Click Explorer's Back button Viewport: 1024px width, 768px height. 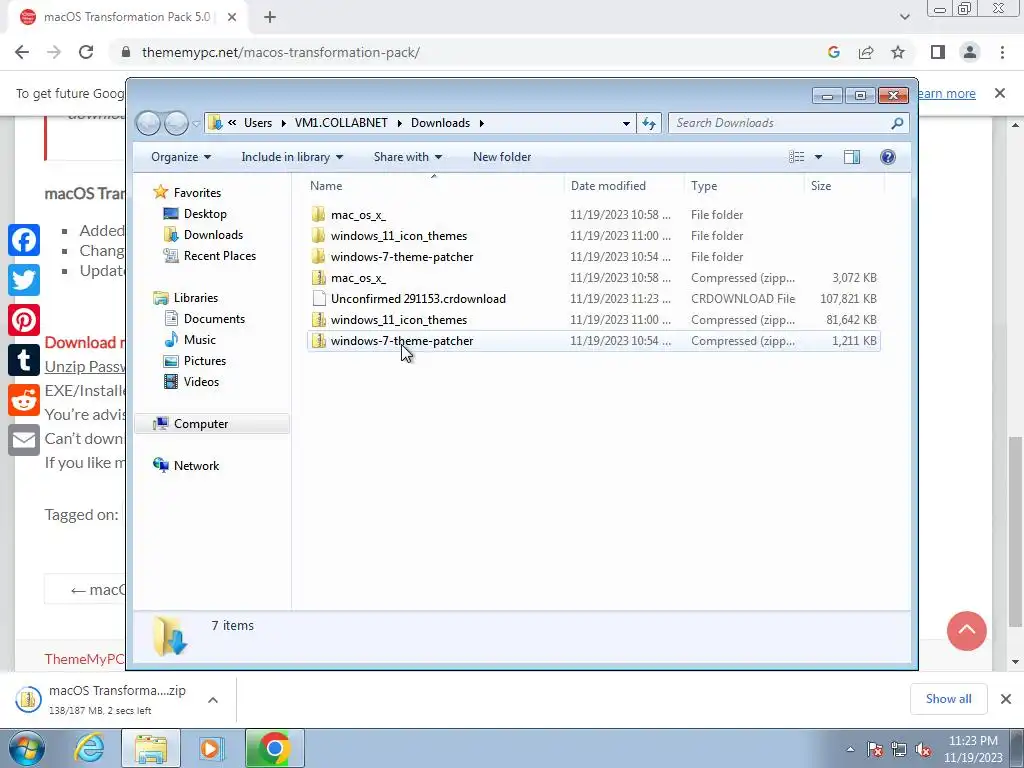[x=148, y=123]
